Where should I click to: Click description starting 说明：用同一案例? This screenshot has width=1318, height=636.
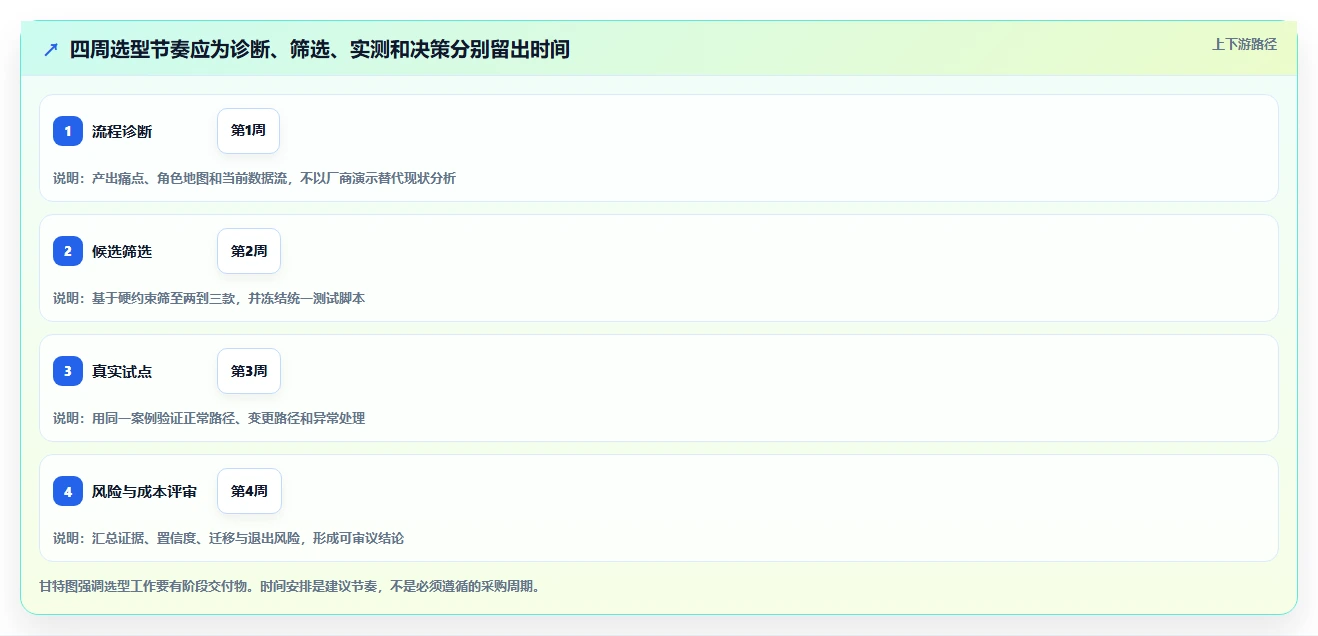pos(209,418)
